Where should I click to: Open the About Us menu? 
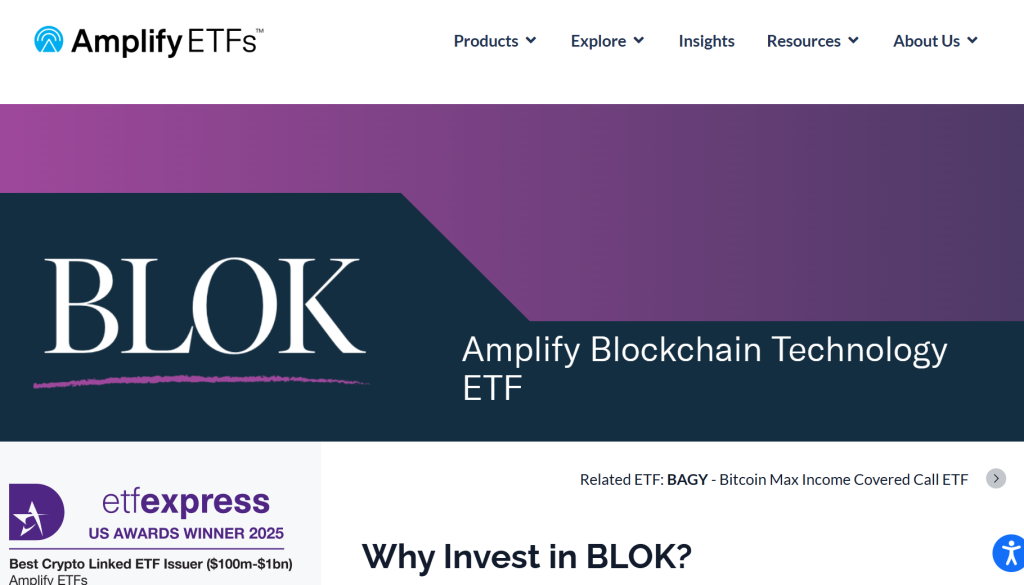pyautogui.click(x=926, y=41)
